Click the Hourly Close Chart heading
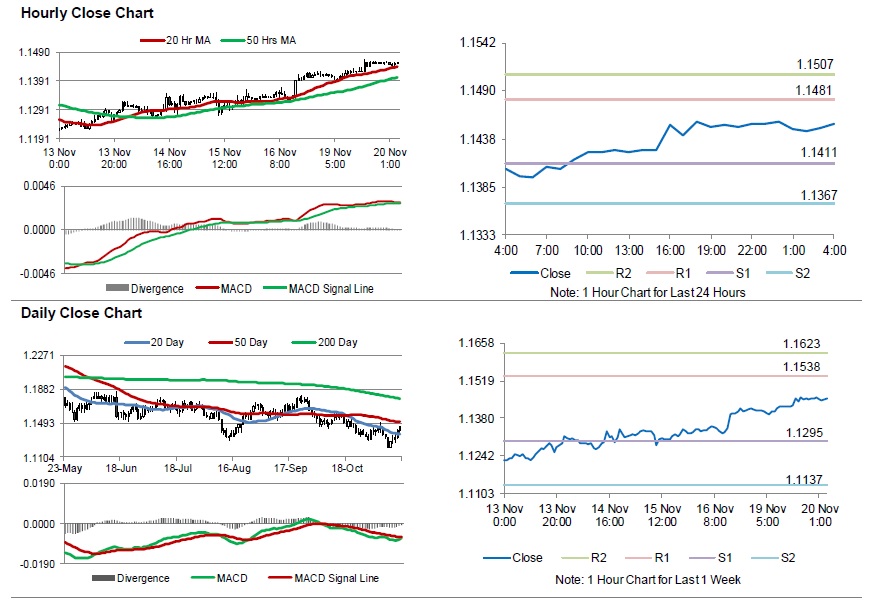 [87, 13]
